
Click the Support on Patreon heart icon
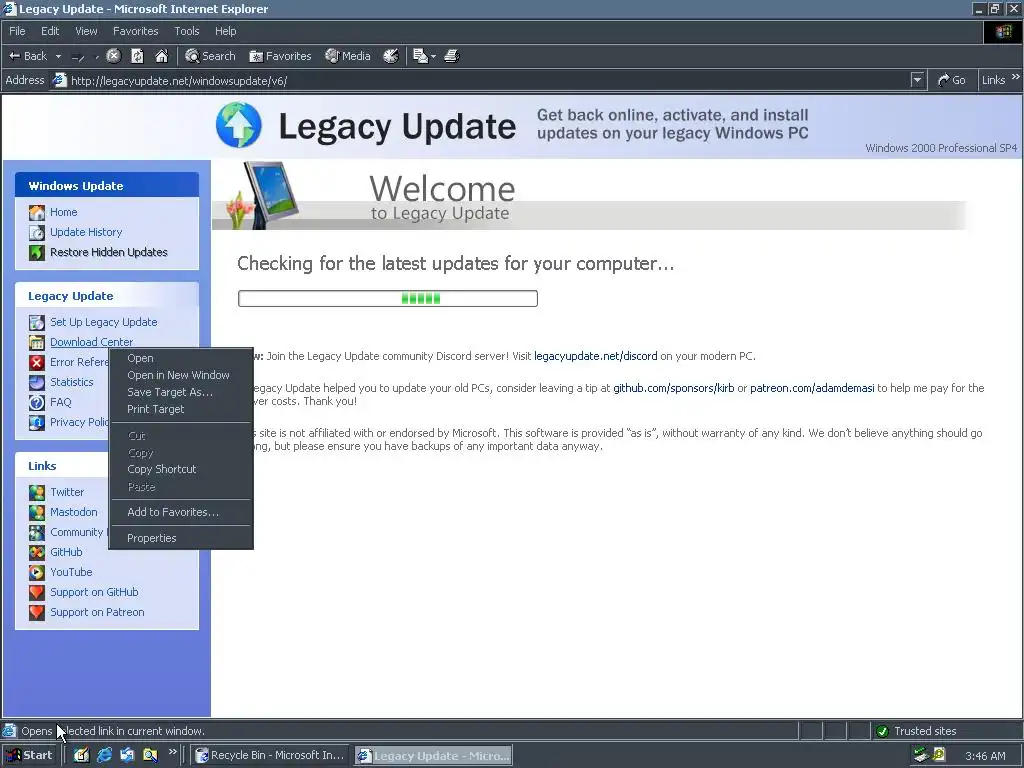[x=37, y=613]
